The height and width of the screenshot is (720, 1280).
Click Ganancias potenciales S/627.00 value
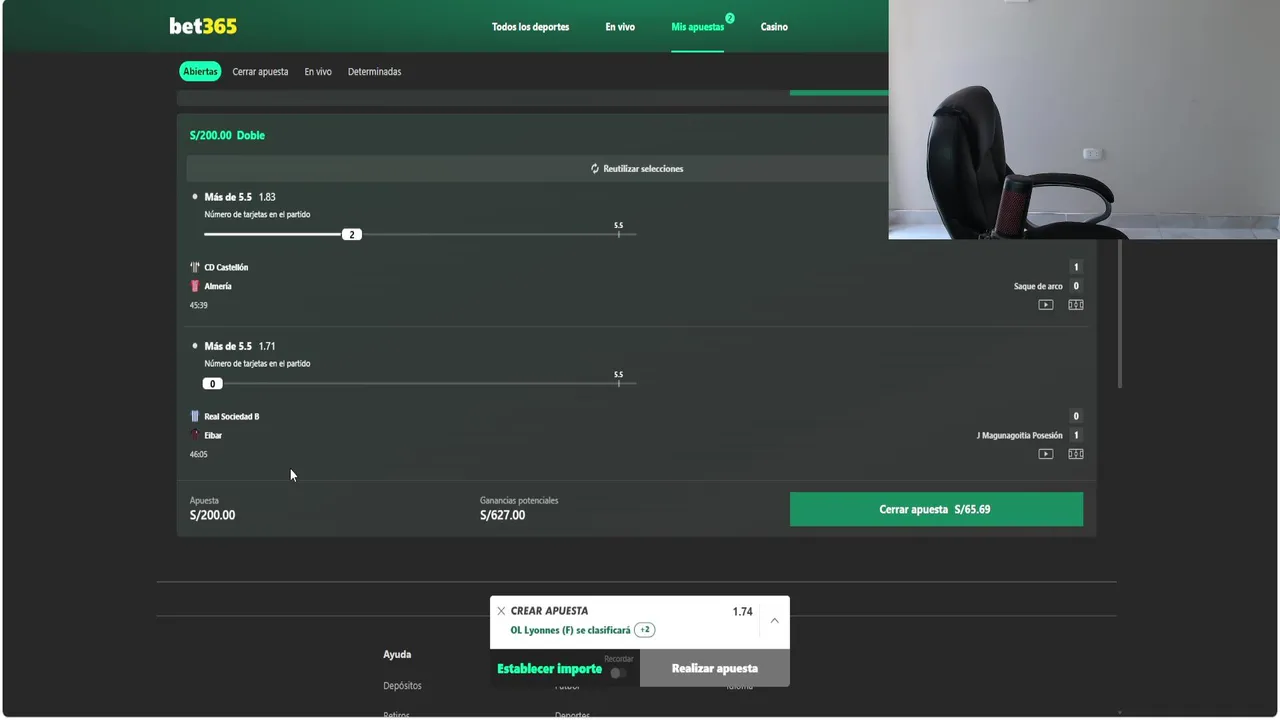point(502,515)
